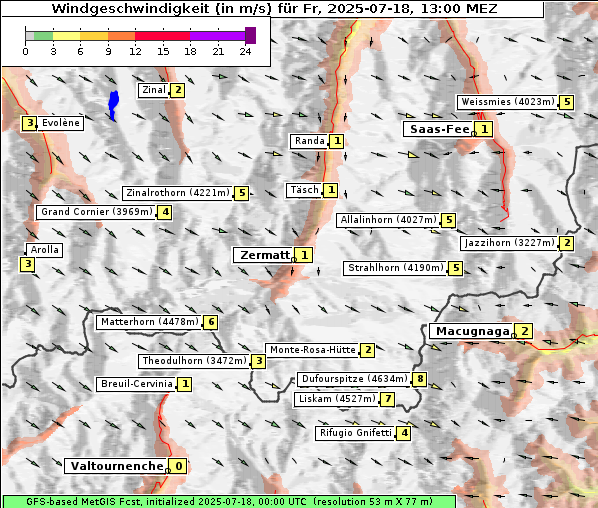Click the location marker circle at Saas-Fee
Viewport: 598px width, 508px height.
coord(474,133)
